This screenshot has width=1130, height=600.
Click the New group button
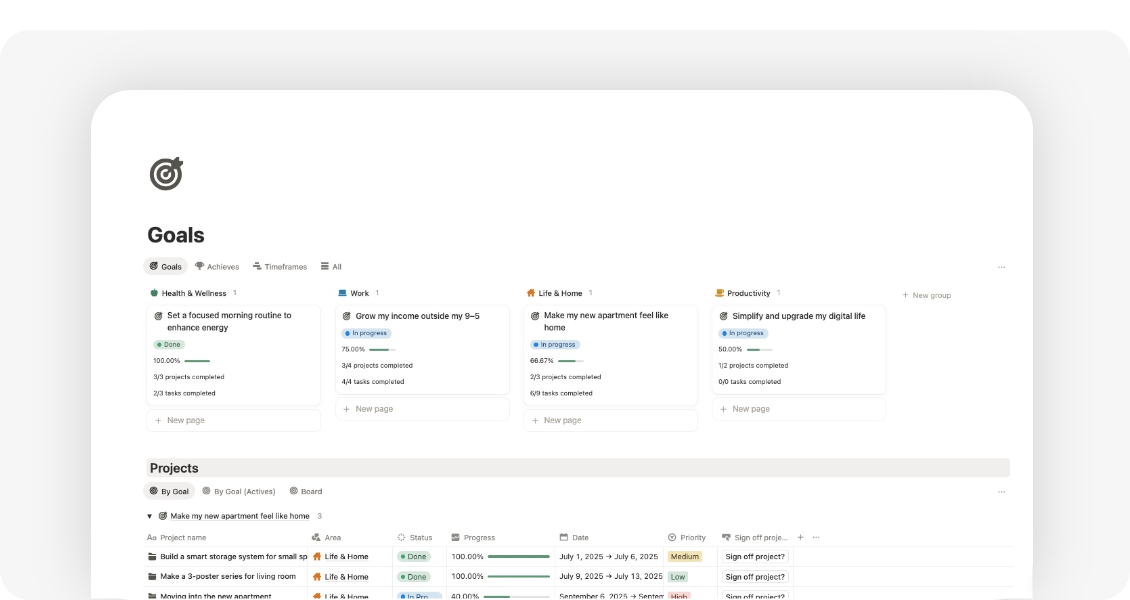[x=925, y=295]
